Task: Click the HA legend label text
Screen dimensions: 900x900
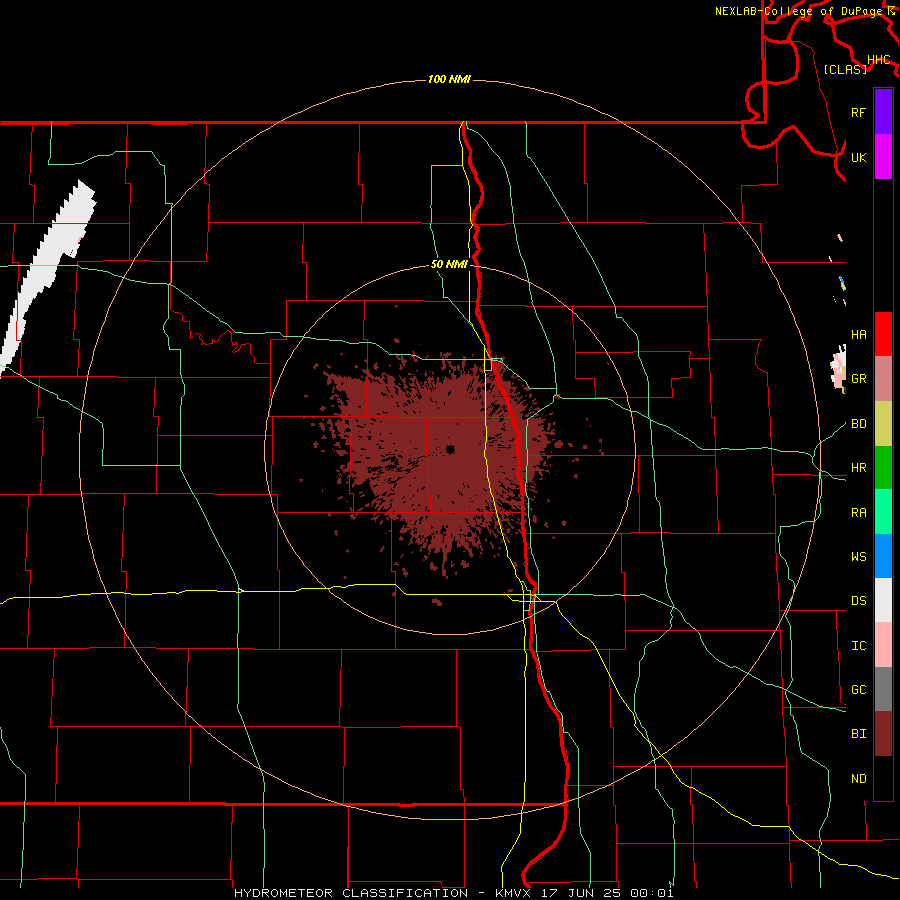Action: click(x=859, y=334)
